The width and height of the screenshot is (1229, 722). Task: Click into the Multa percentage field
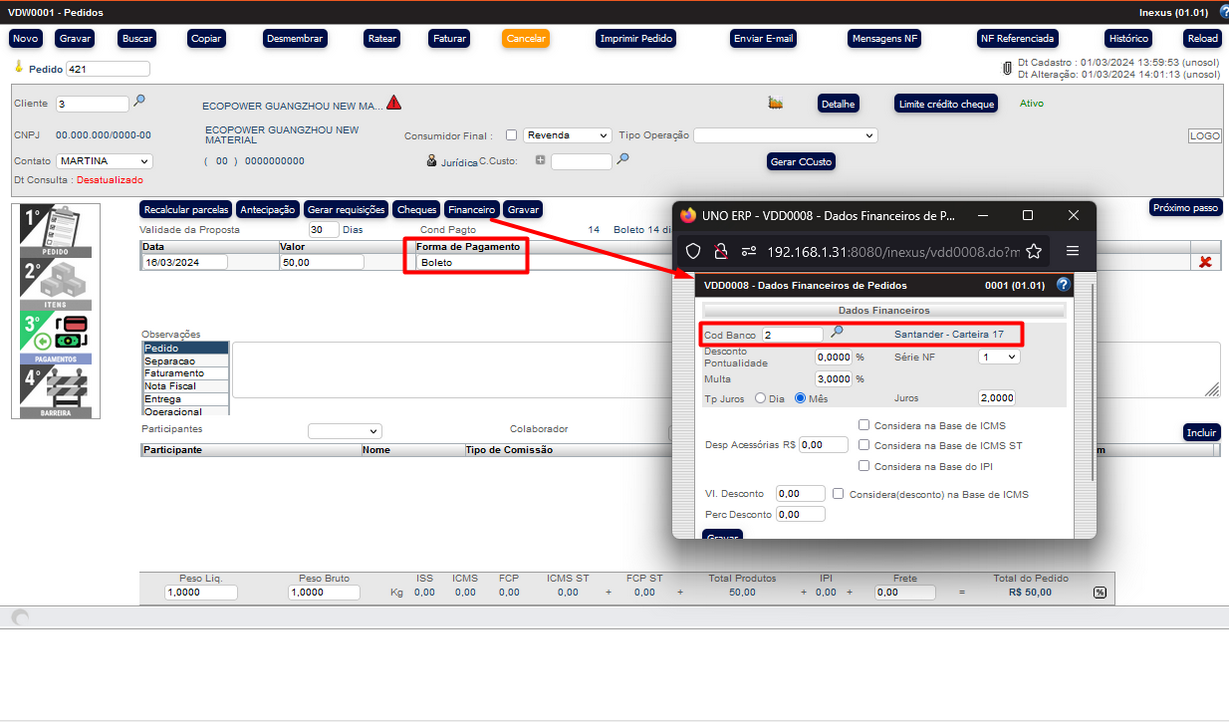click(834, 379)
